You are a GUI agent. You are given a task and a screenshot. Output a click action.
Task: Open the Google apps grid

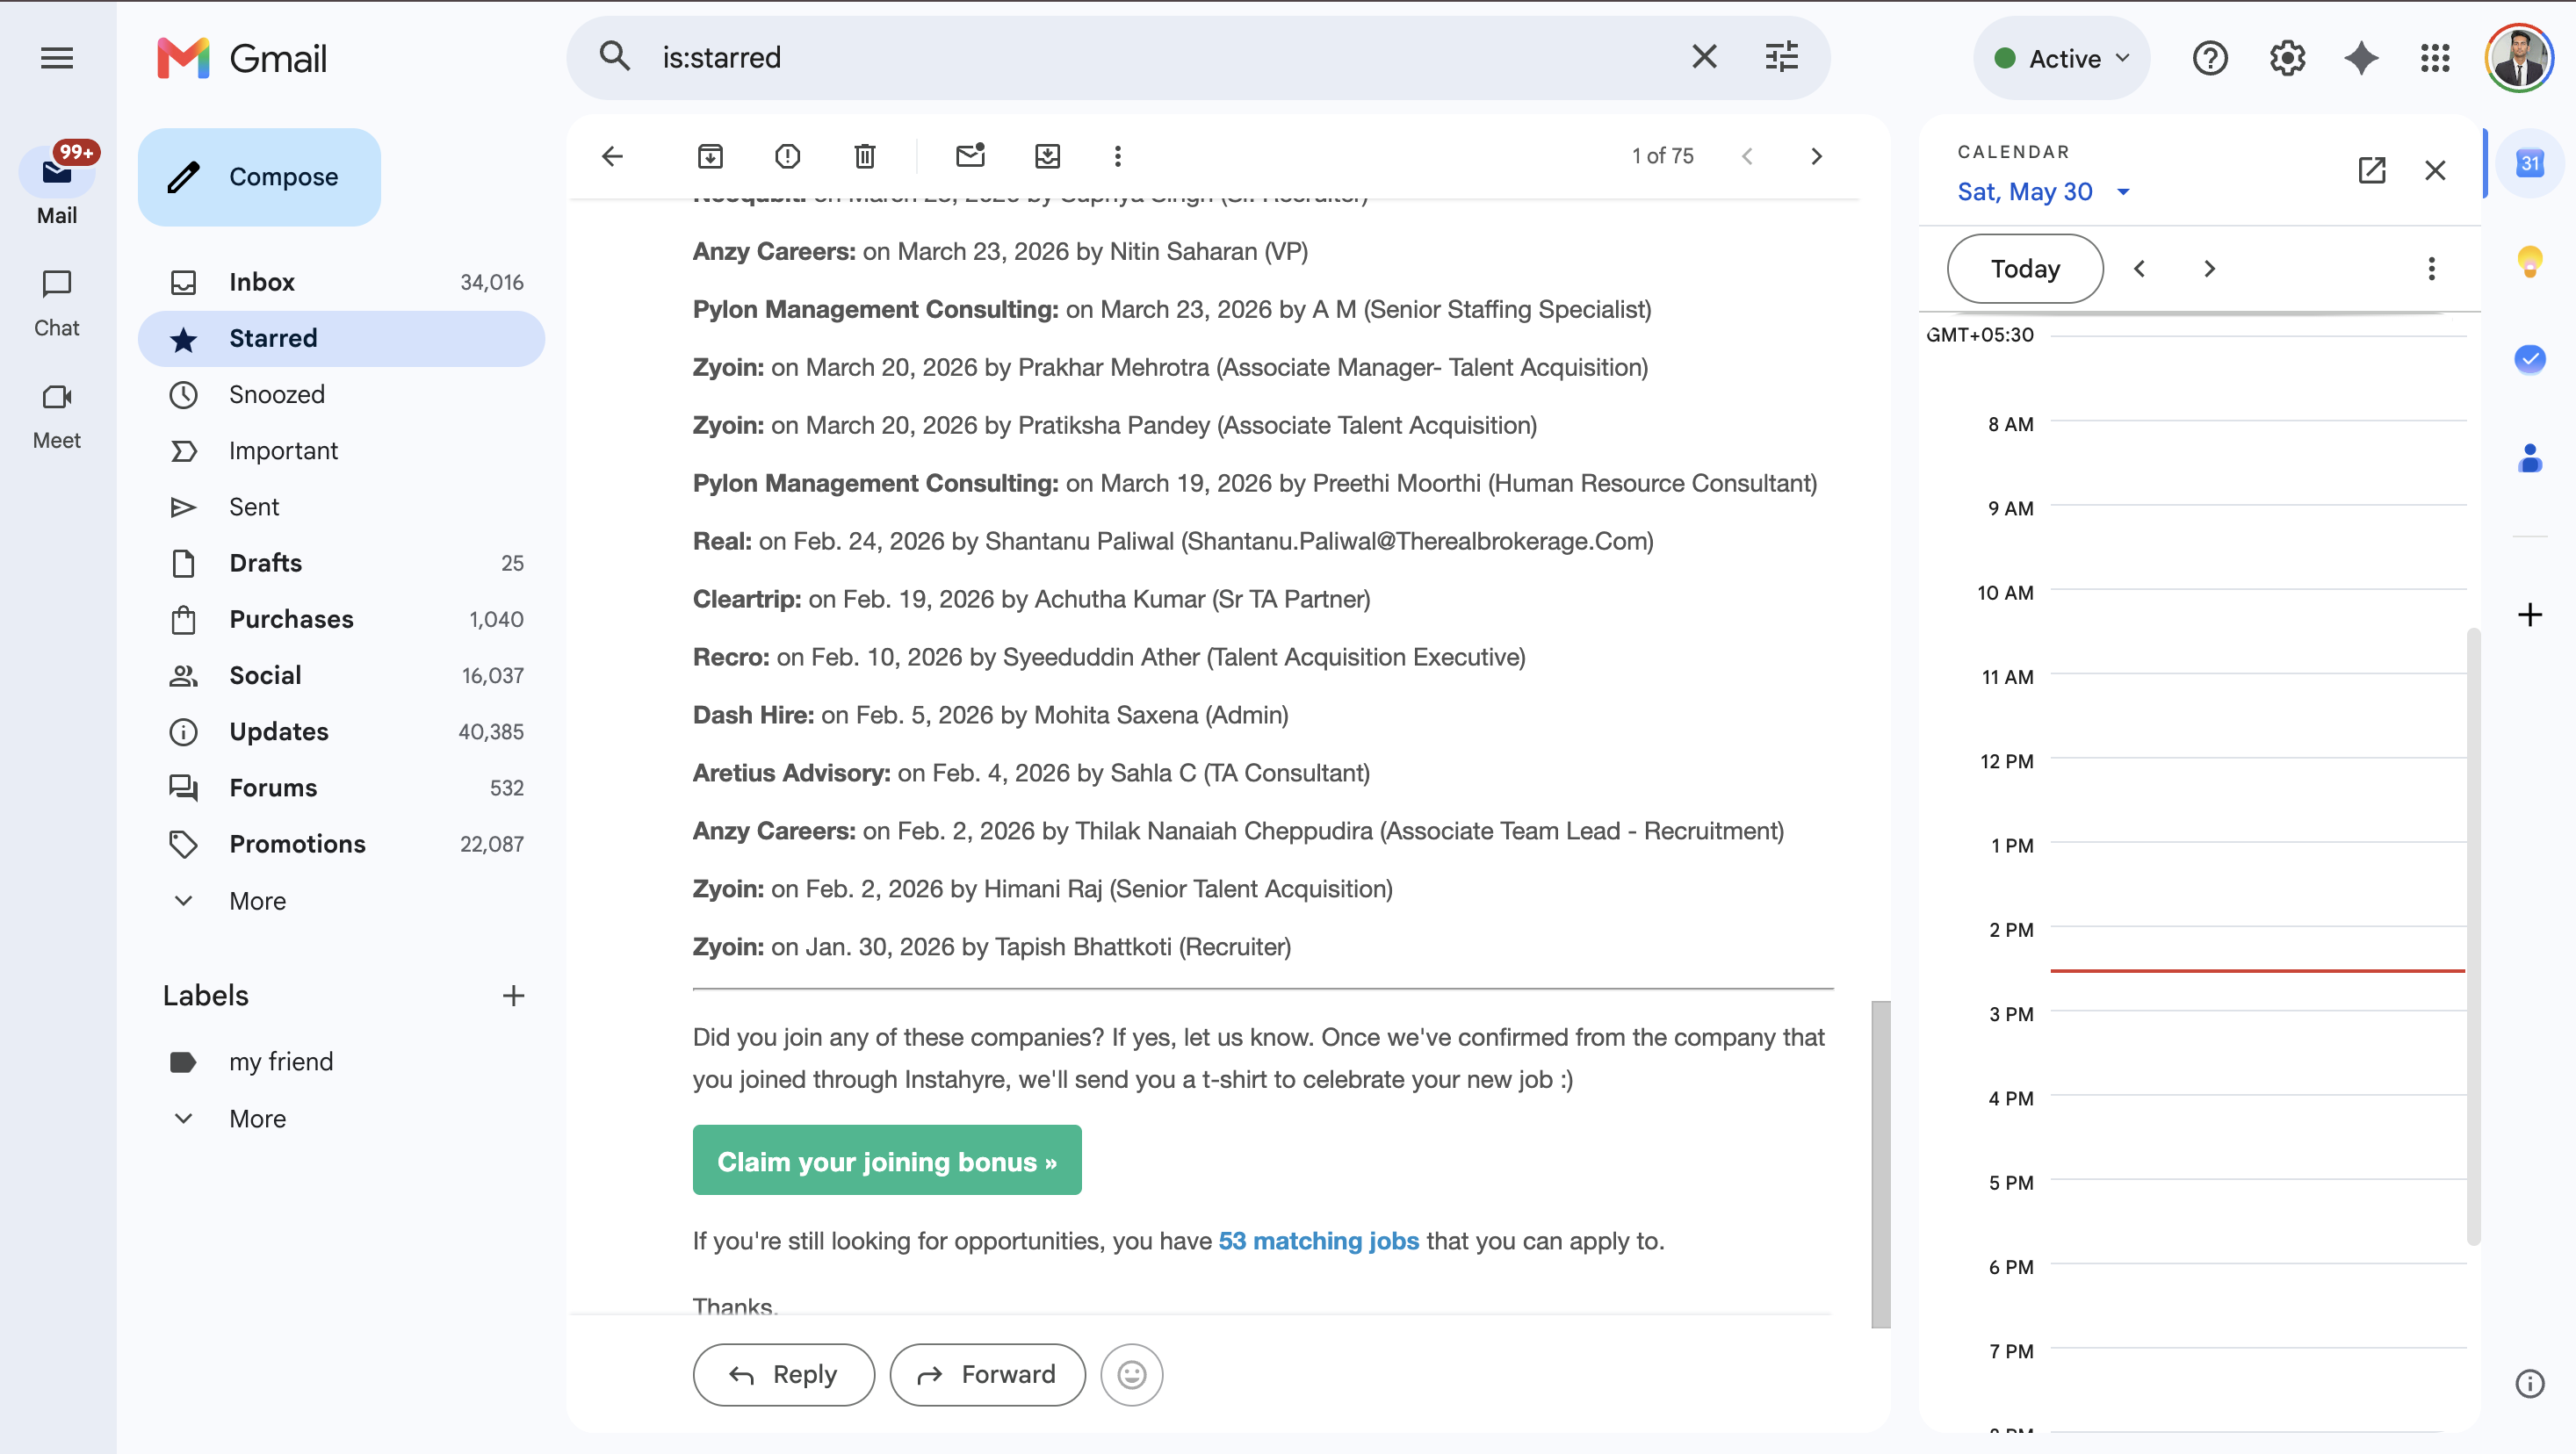(2435, 58)
